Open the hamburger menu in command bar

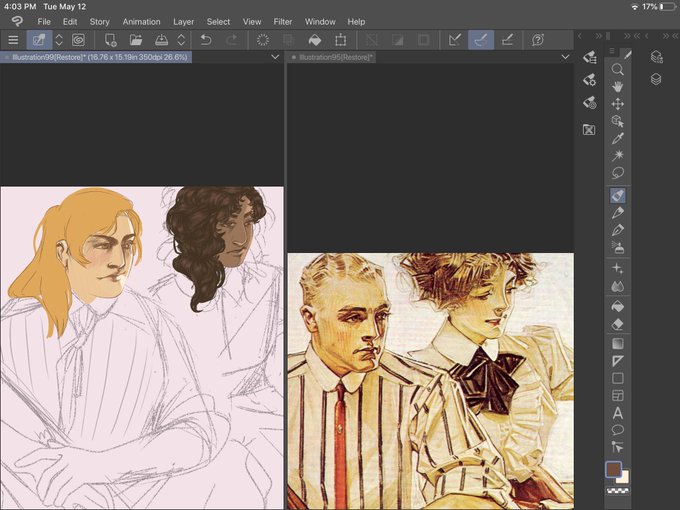pyautogui.click(x=13, y=40)
